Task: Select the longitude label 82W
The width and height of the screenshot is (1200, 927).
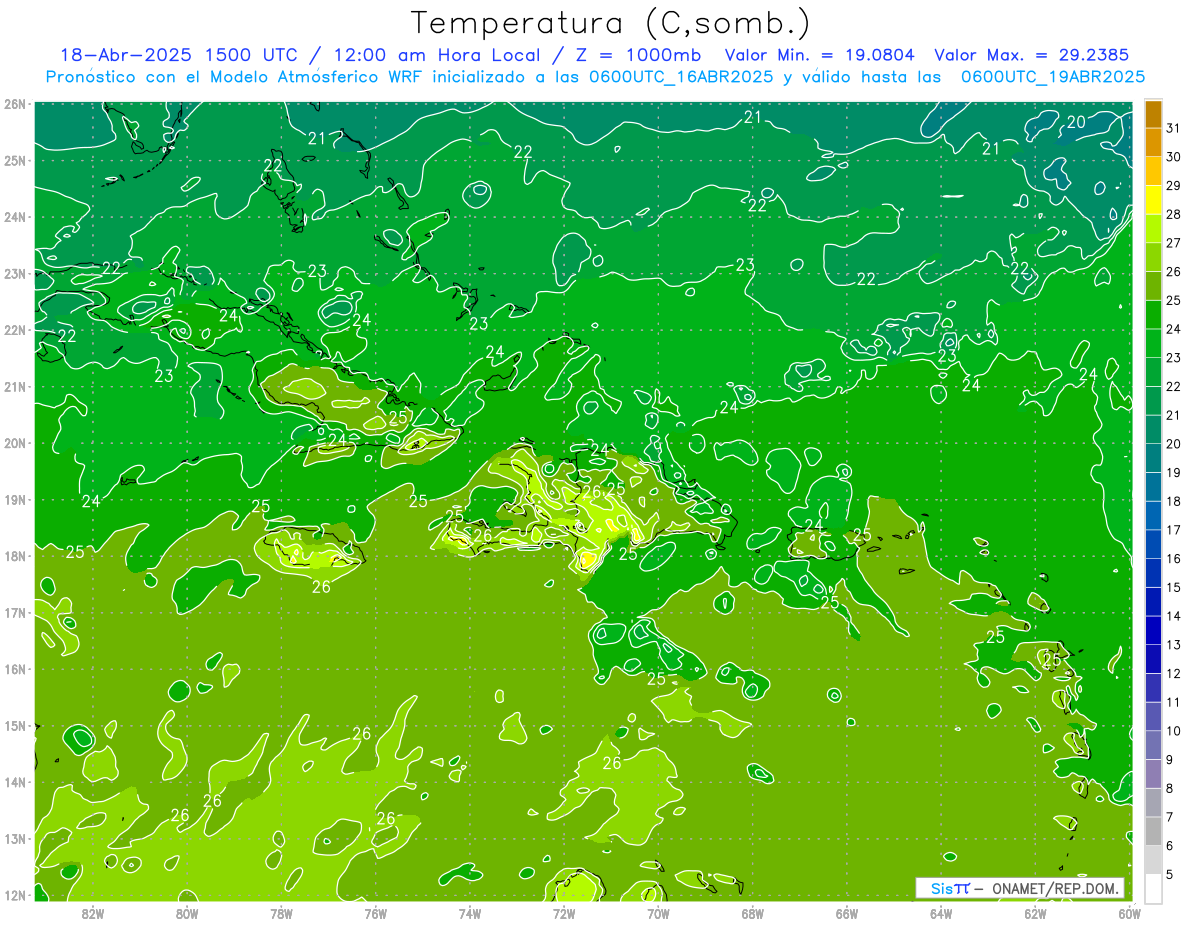Action: (92, 913)
